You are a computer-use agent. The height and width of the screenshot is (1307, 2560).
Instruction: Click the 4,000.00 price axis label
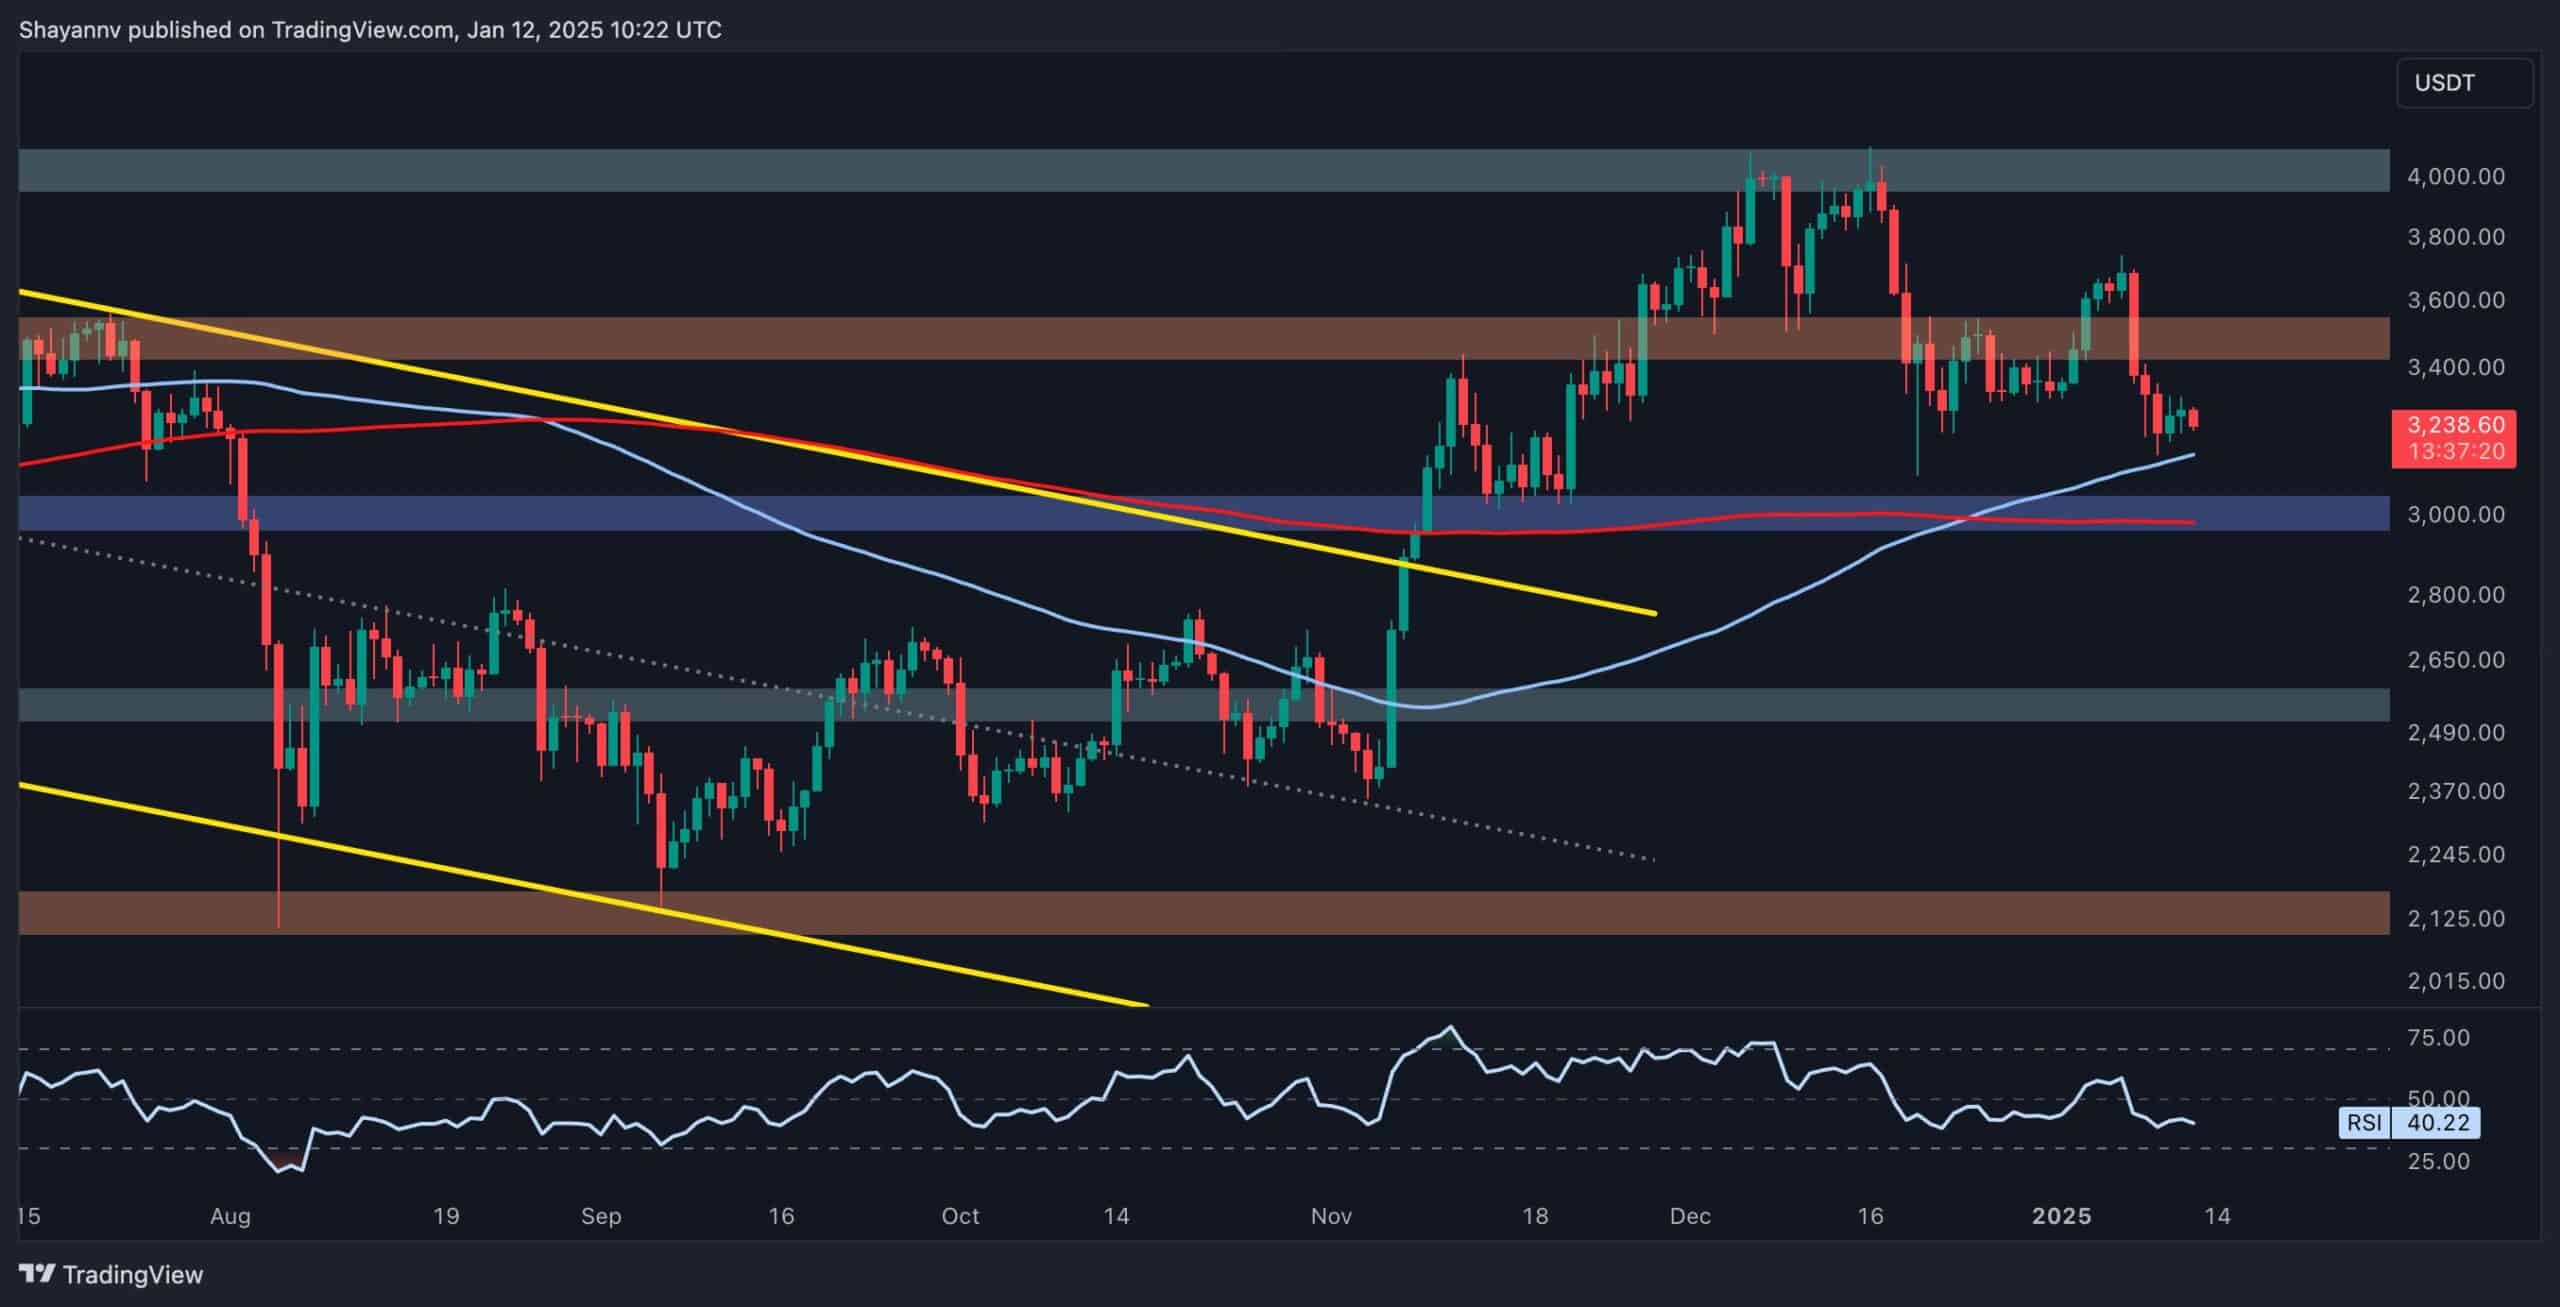[2455, 177]
